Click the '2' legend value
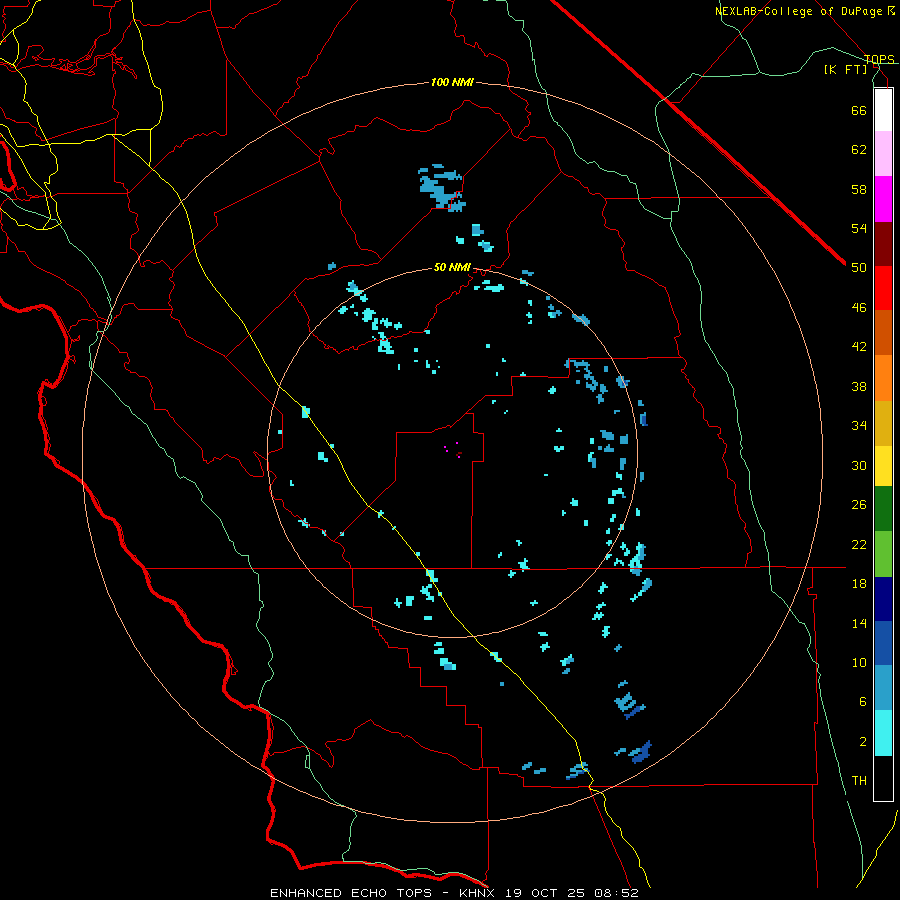This screenshot has height=900, width=900. [863, 742]
